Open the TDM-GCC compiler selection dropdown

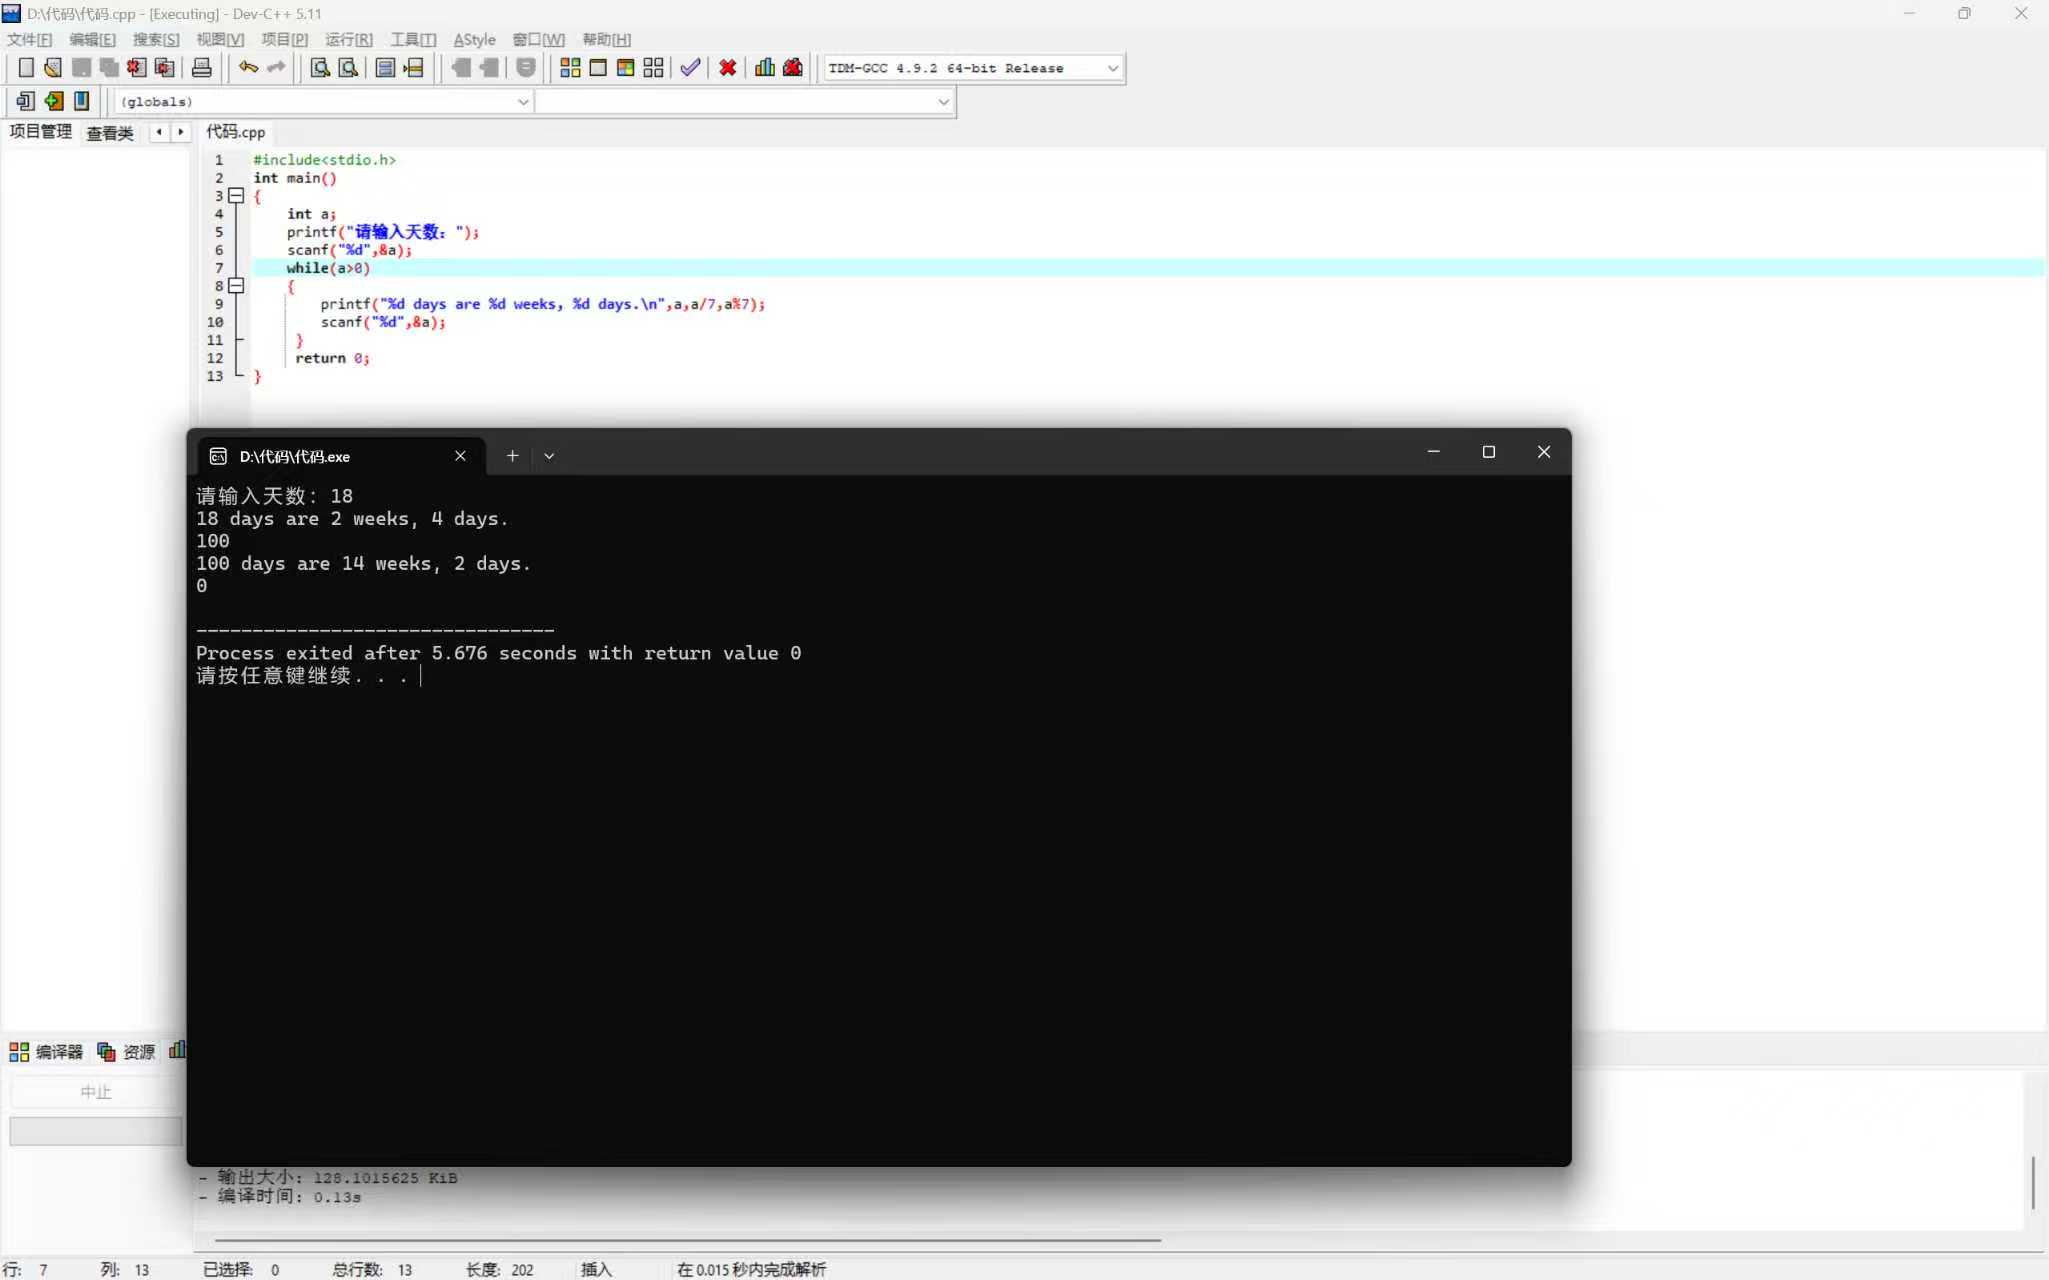(x=1112, y=68)
